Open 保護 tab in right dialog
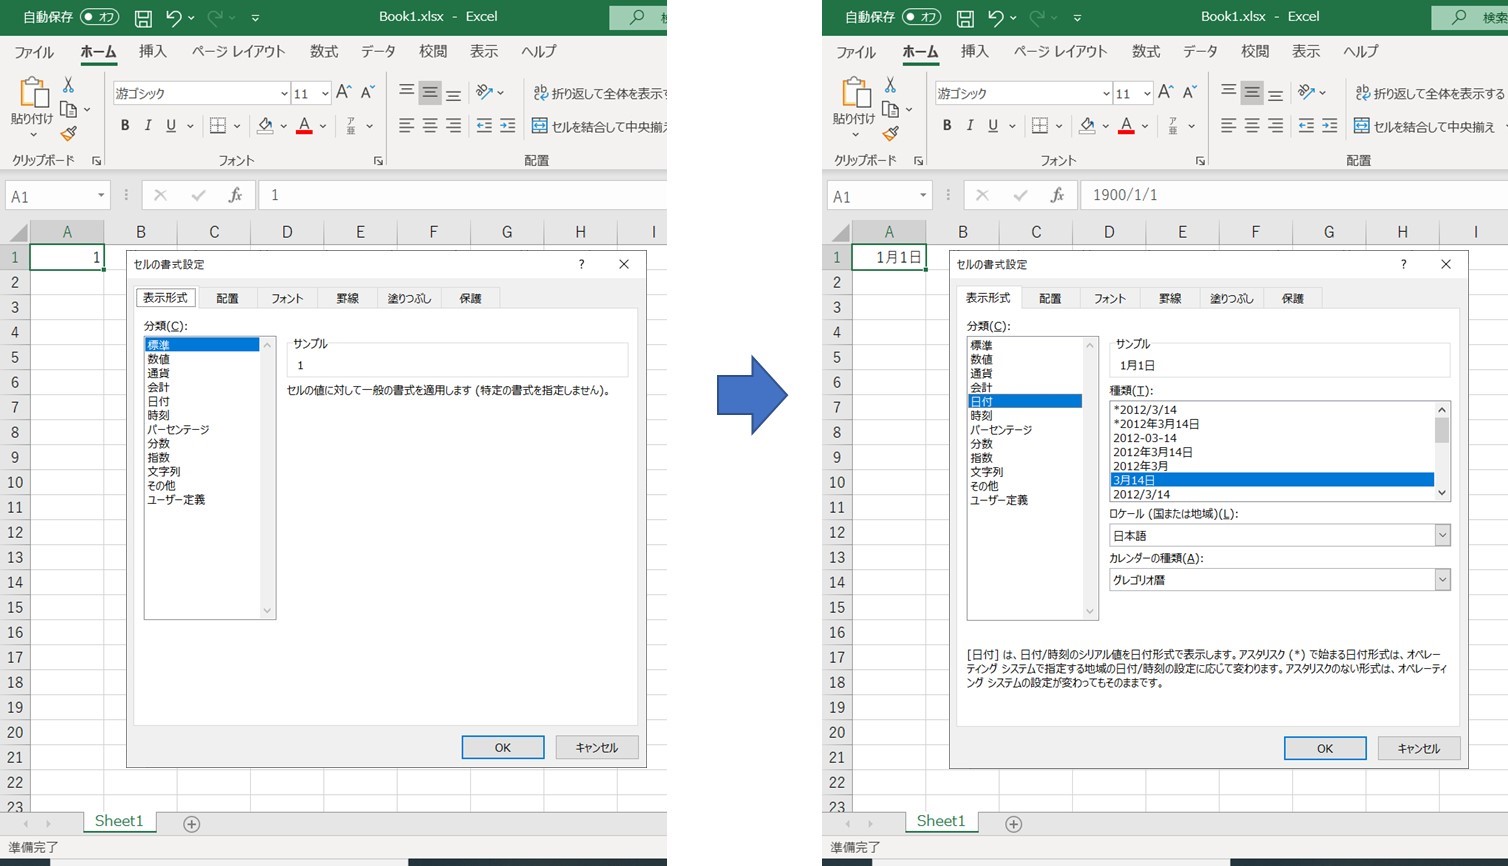The width and height of the screenshot is (1508, 866). 1293,298
